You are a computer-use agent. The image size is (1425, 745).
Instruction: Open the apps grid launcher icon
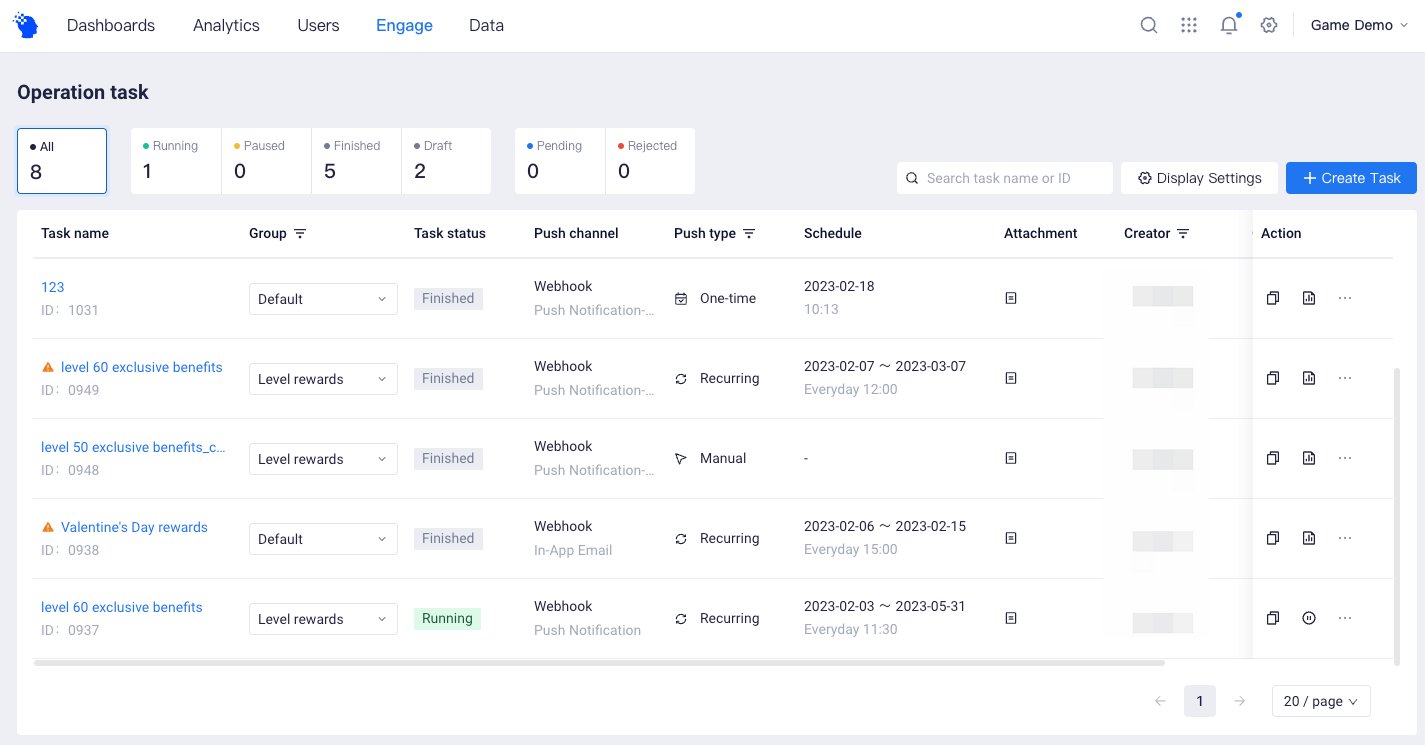(1188, 25)
